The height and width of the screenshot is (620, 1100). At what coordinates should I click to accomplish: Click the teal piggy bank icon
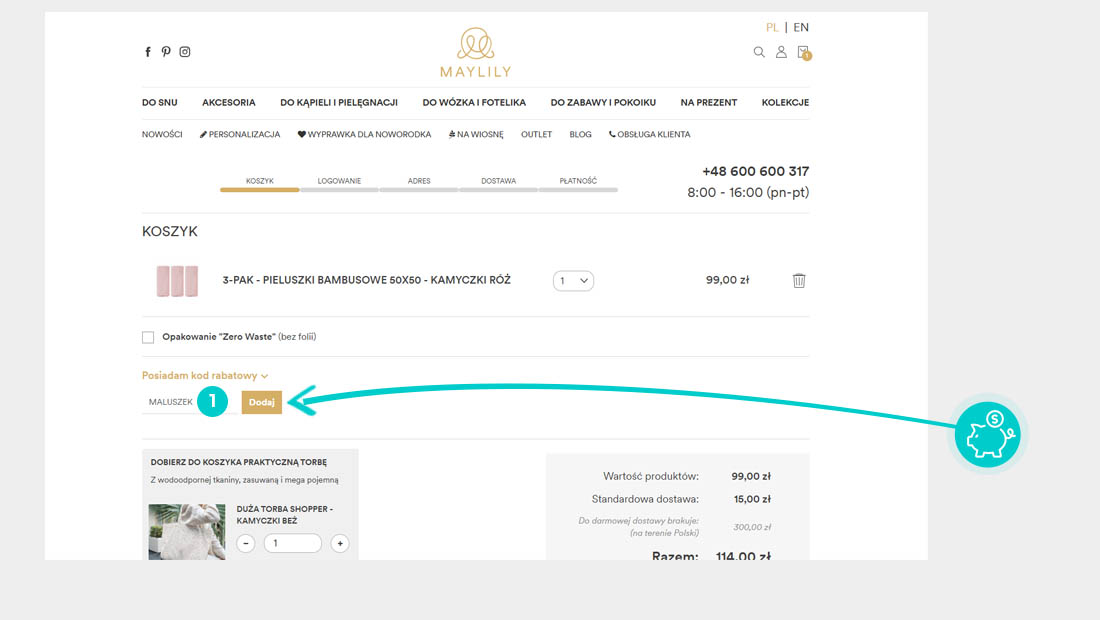987,435
